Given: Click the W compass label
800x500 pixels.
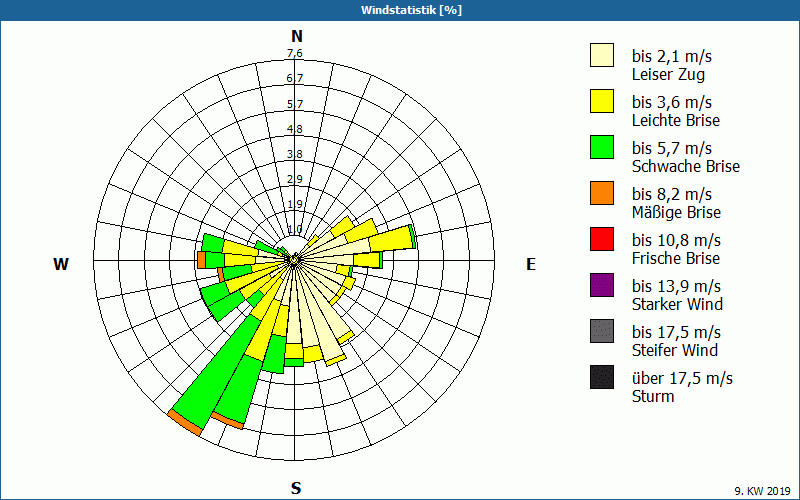Looking at the screenshot, I should pyautogui.click(x=61, y=264).
